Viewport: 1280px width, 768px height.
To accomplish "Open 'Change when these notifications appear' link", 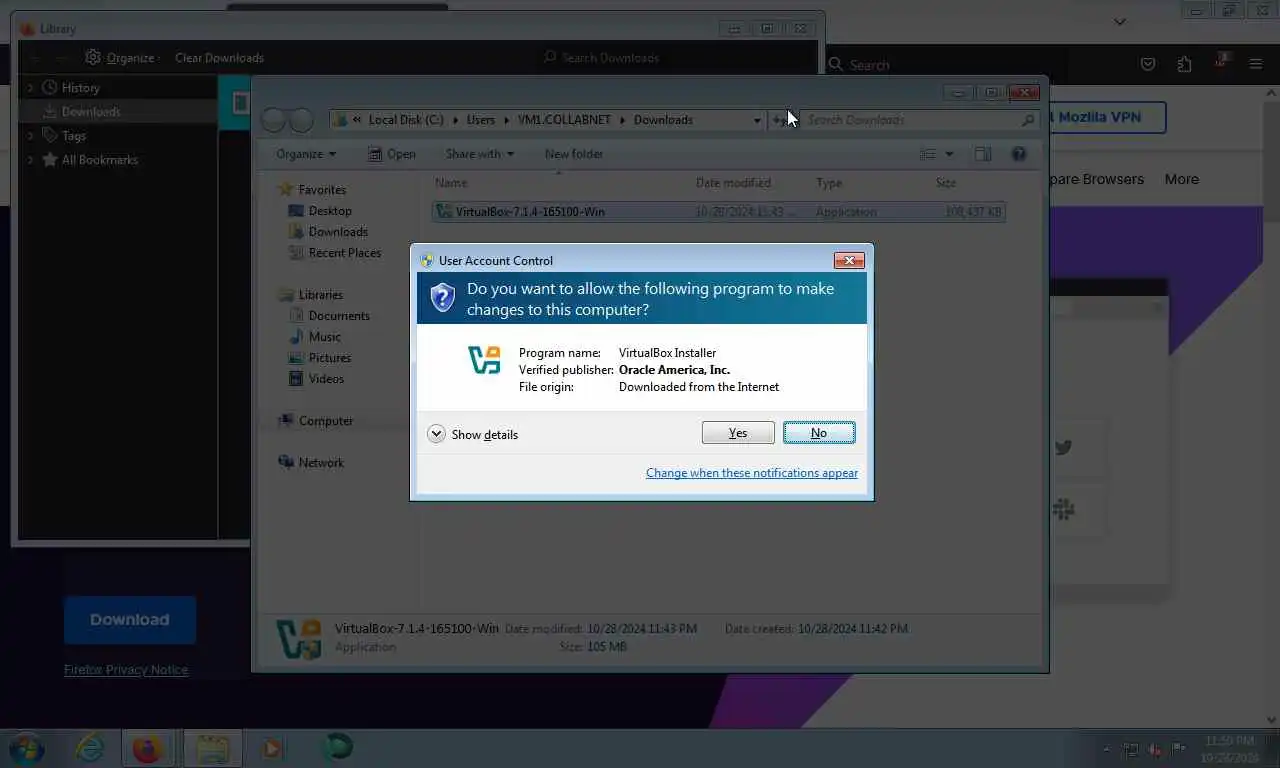I will (752, 473).
